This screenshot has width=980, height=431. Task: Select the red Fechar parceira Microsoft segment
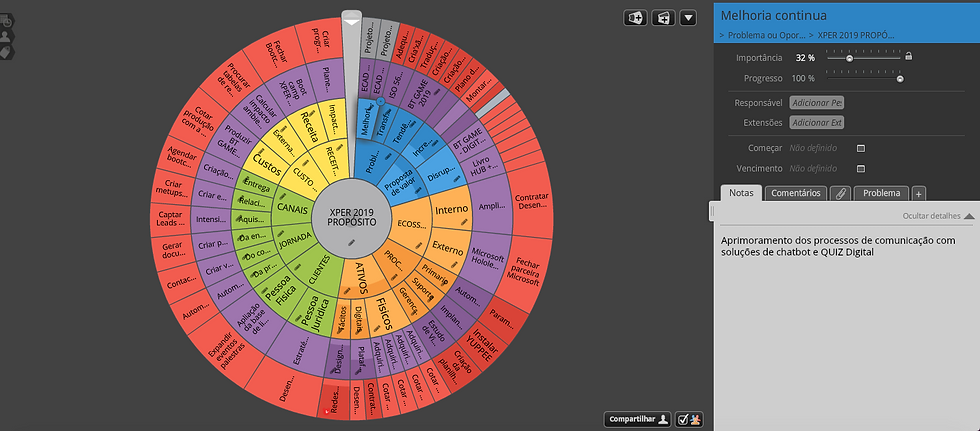point(525,270)
